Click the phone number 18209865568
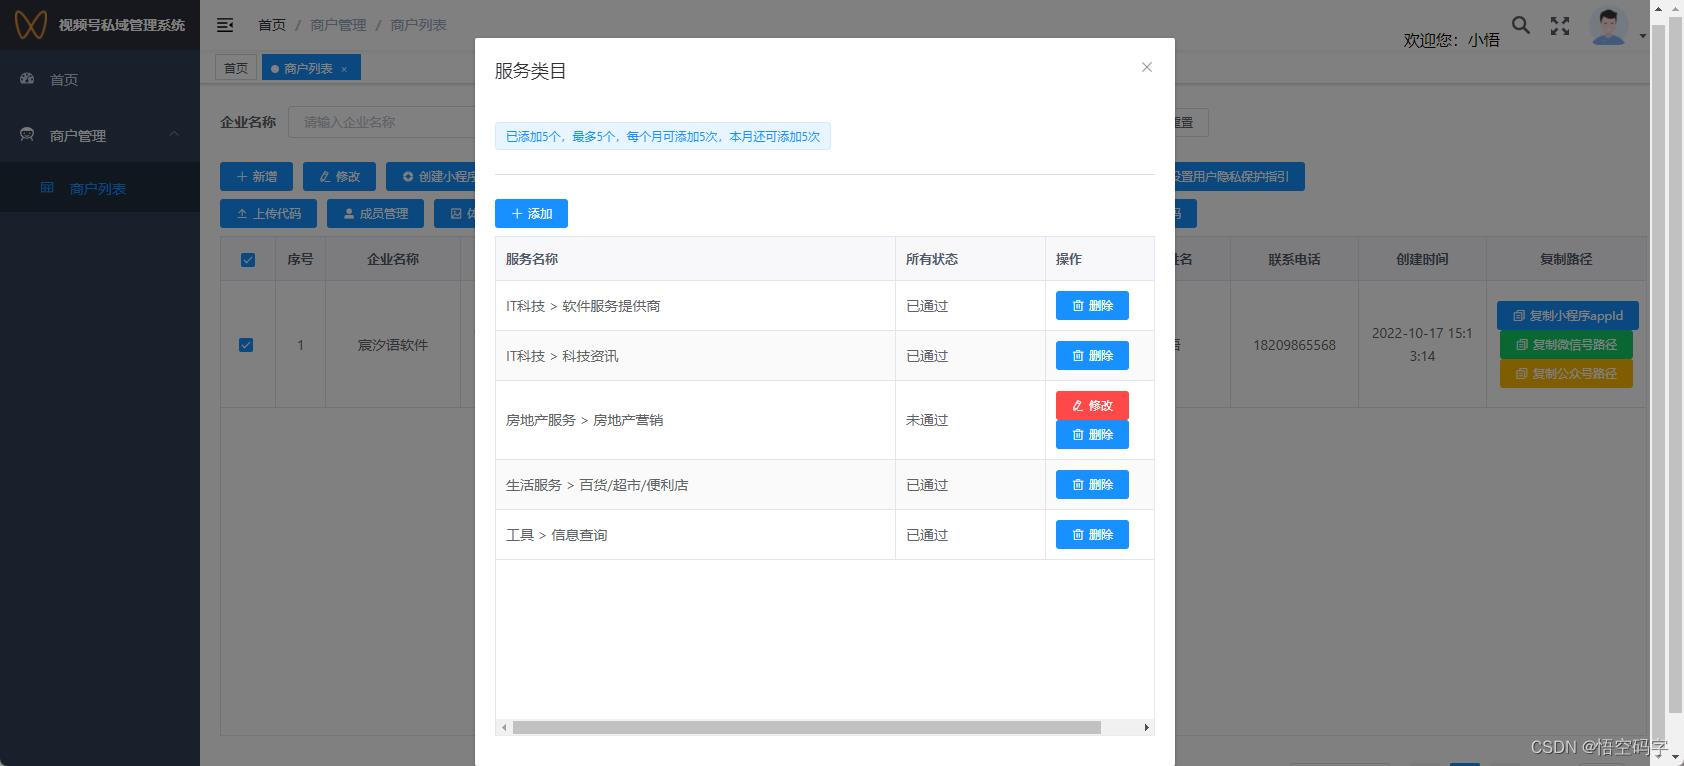This screenshot has height=766, width=1684. [1294, 345]
